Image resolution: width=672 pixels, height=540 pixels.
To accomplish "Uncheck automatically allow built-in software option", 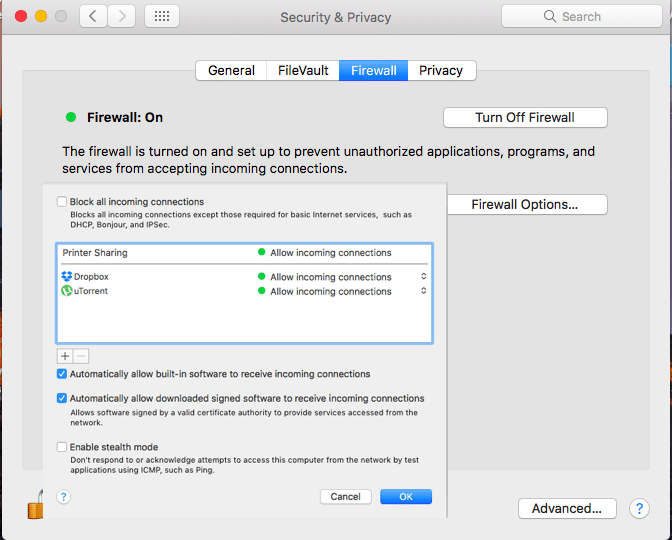I will coord(63,374).
